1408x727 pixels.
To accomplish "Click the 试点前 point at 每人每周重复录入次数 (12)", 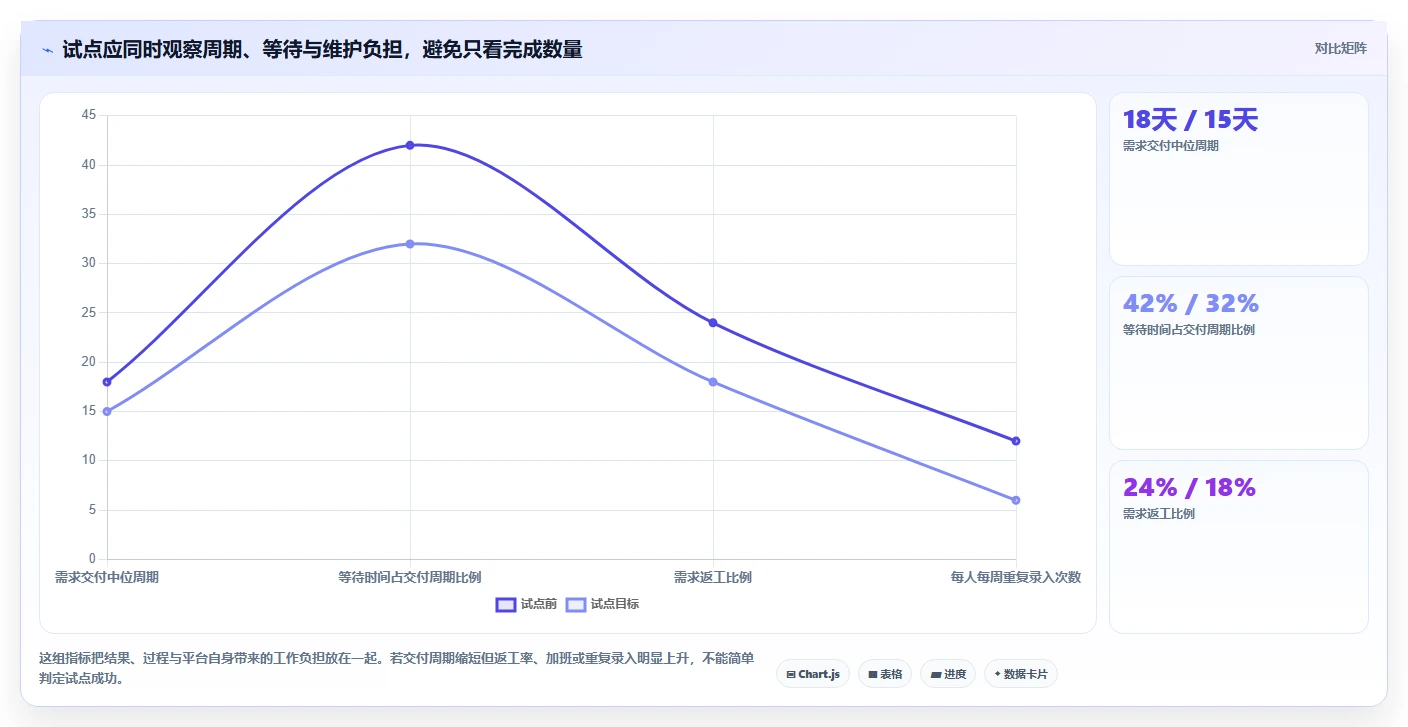I will point(1016,441).
